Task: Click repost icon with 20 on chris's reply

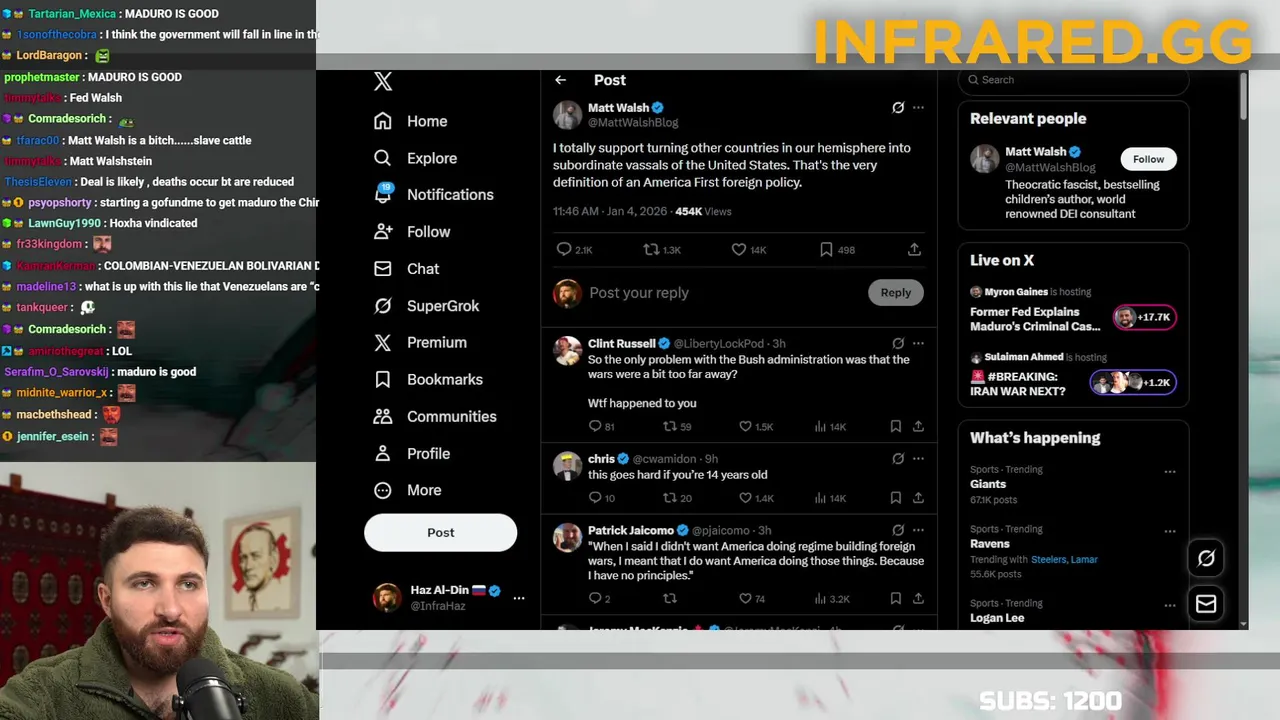Action: pos(670,497)
